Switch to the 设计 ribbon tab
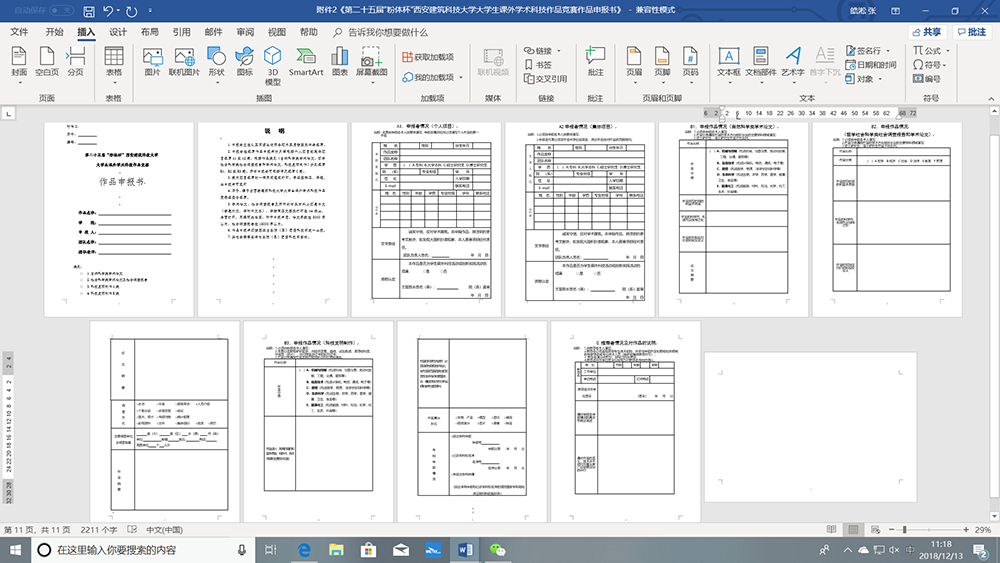The width and height of the screenshot is (1000, 563). tap(118, 32)
